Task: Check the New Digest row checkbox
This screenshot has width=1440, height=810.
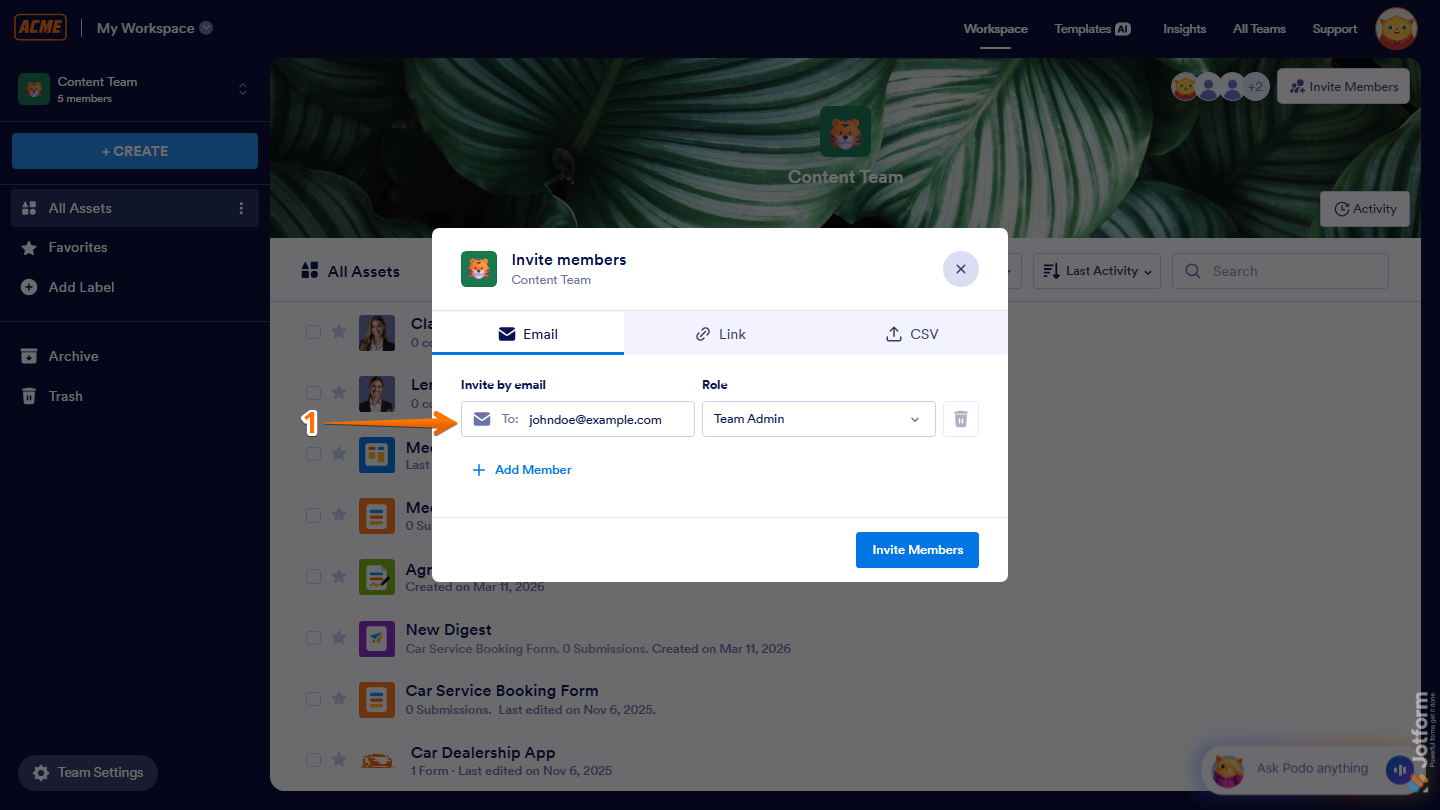Action: pos(313,637)
